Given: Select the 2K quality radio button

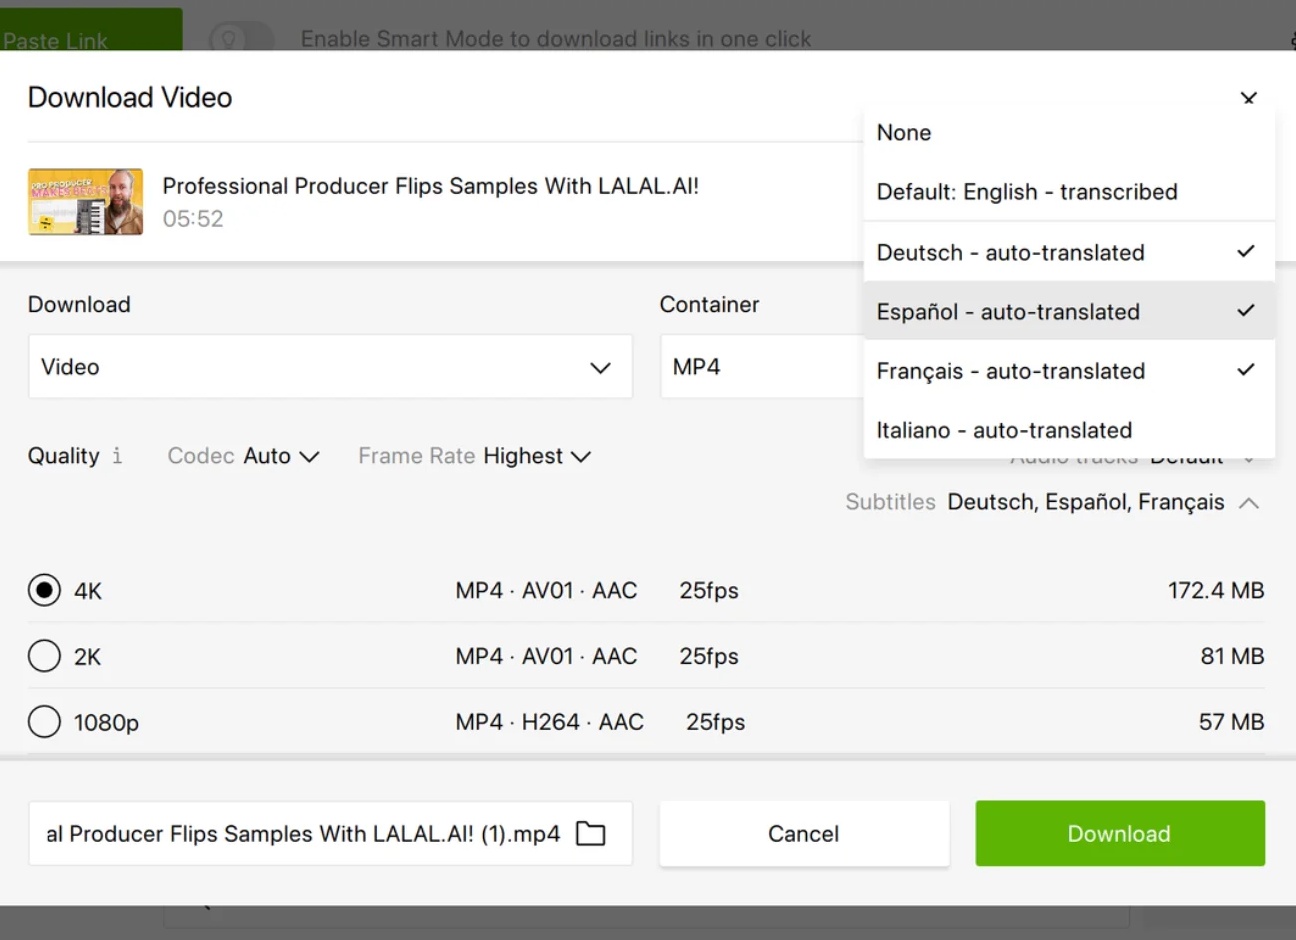Looking at the screenshot, I should (44, 656).
